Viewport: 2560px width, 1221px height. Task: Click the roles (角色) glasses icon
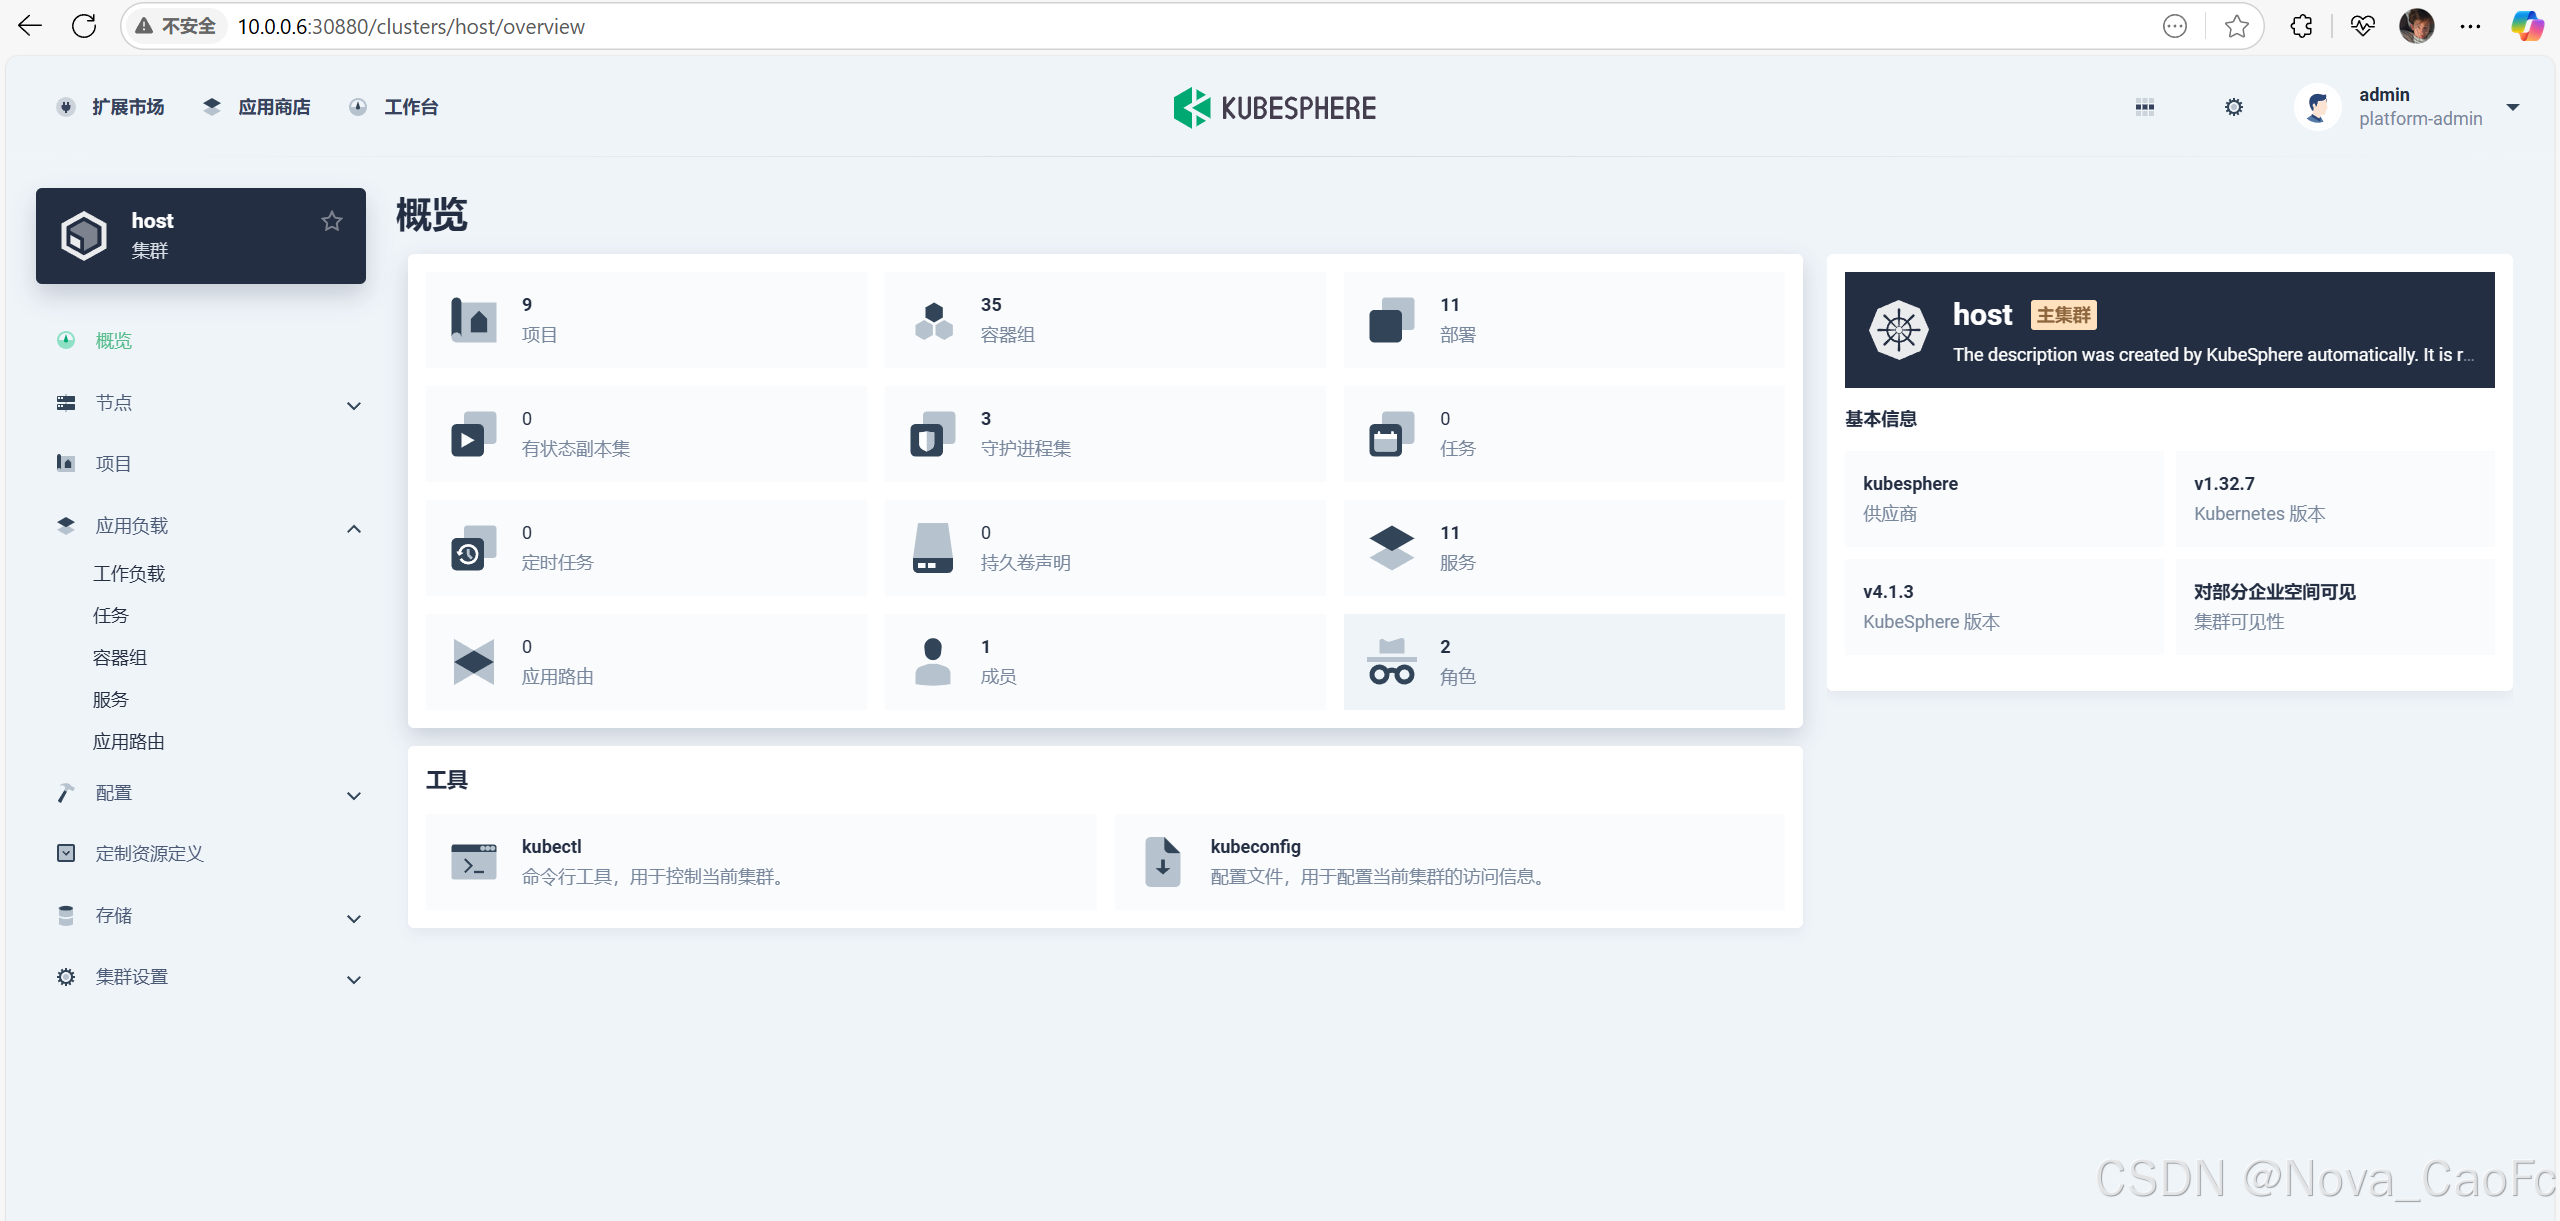pyautogui.click(x=1391, y=662)
